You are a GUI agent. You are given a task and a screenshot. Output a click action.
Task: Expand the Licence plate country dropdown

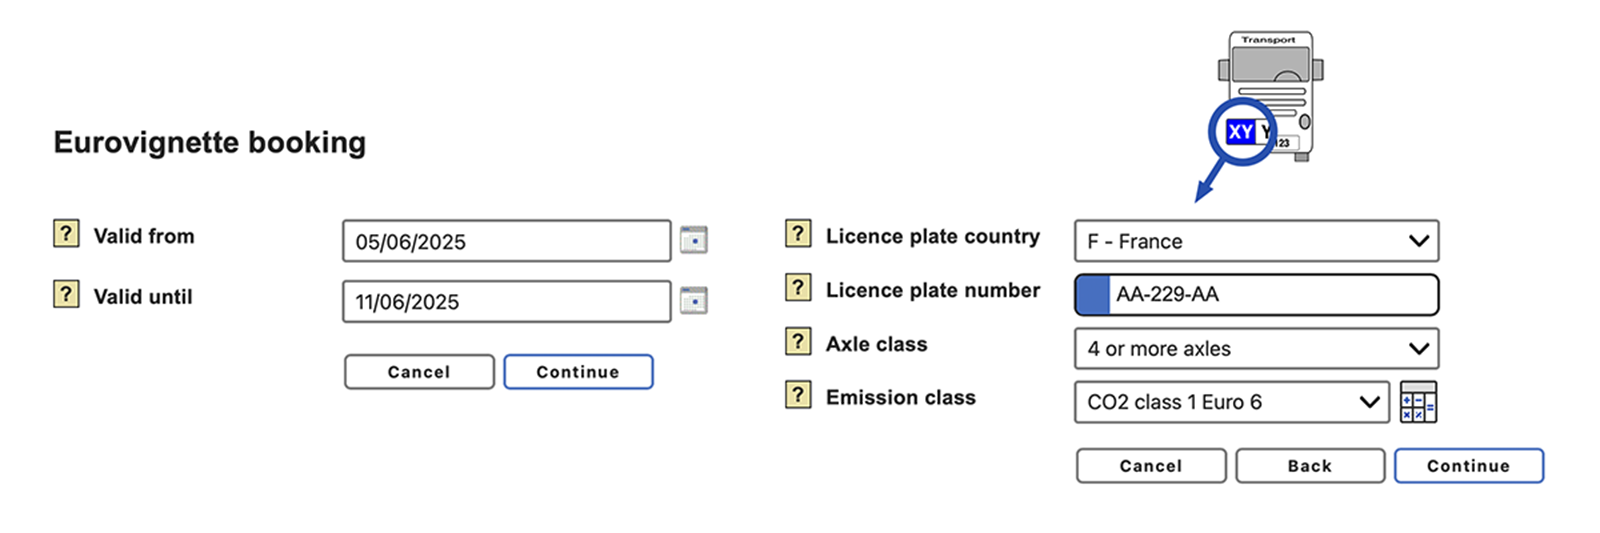(1256, 241)
